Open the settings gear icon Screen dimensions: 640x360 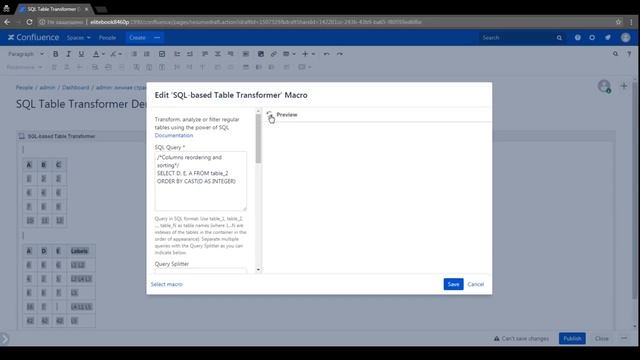click(x=592, y=38)
